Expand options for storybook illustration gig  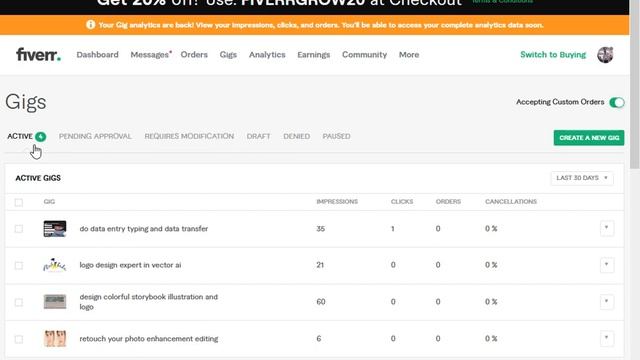607,302
